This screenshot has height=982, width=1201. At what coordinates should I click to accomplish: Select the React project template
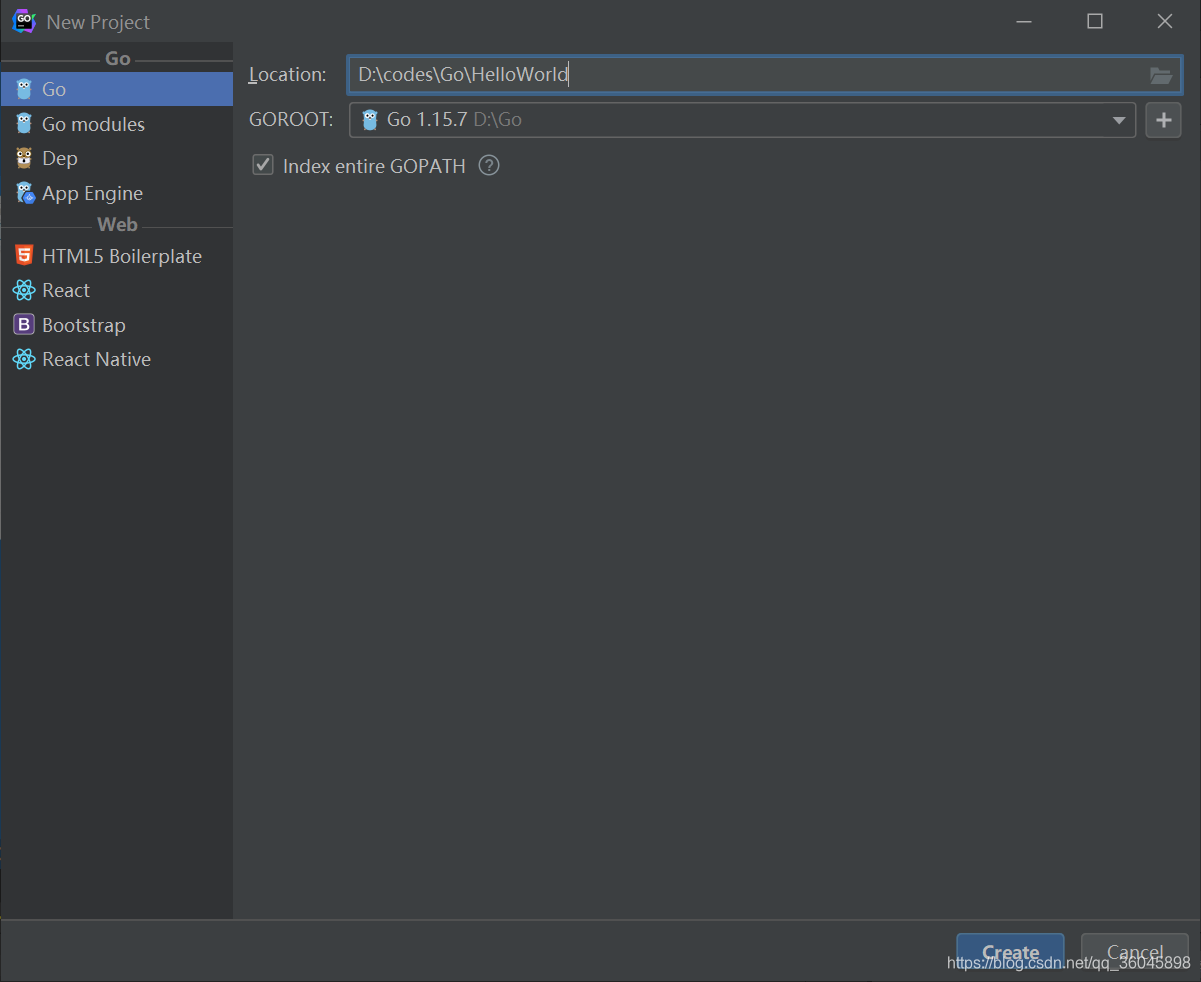tap(117, 290)
